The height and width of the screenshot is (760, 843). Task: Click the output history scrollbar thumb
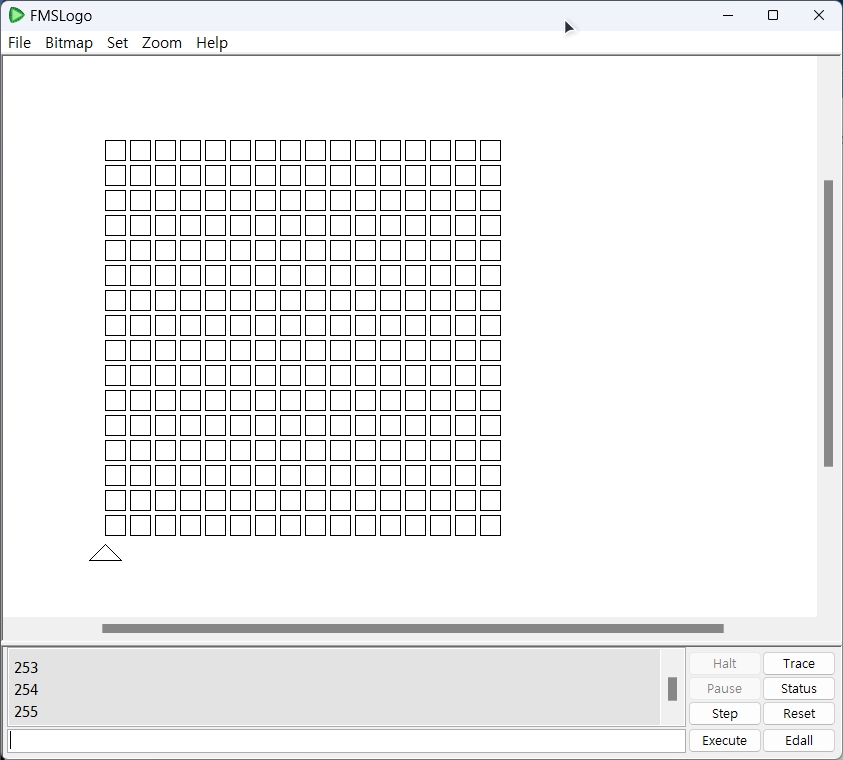[x=672, y=689]
